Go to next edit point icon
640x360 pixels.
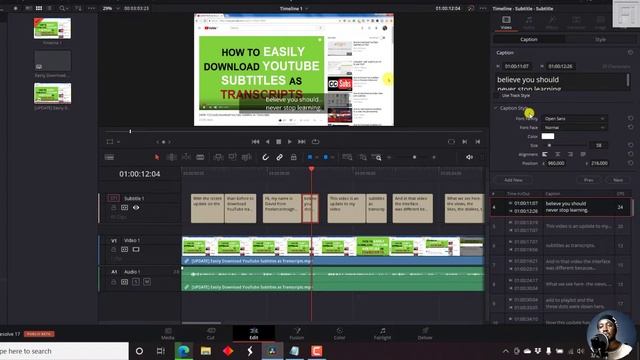pos(464,142)
